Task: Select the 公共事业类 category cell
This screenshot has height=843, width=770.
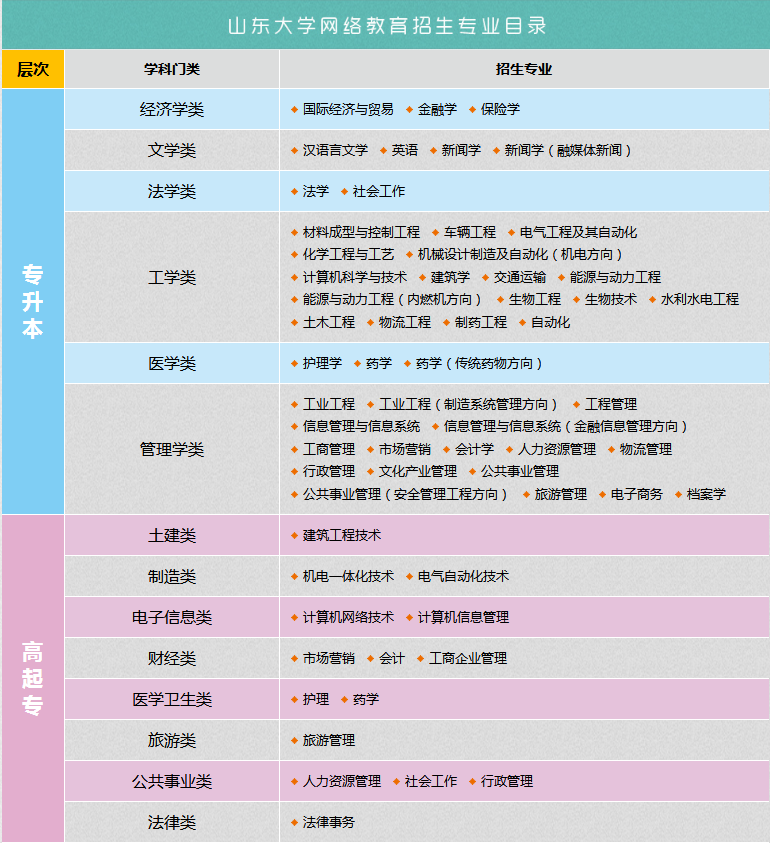Action: click(x=172, y=781)
